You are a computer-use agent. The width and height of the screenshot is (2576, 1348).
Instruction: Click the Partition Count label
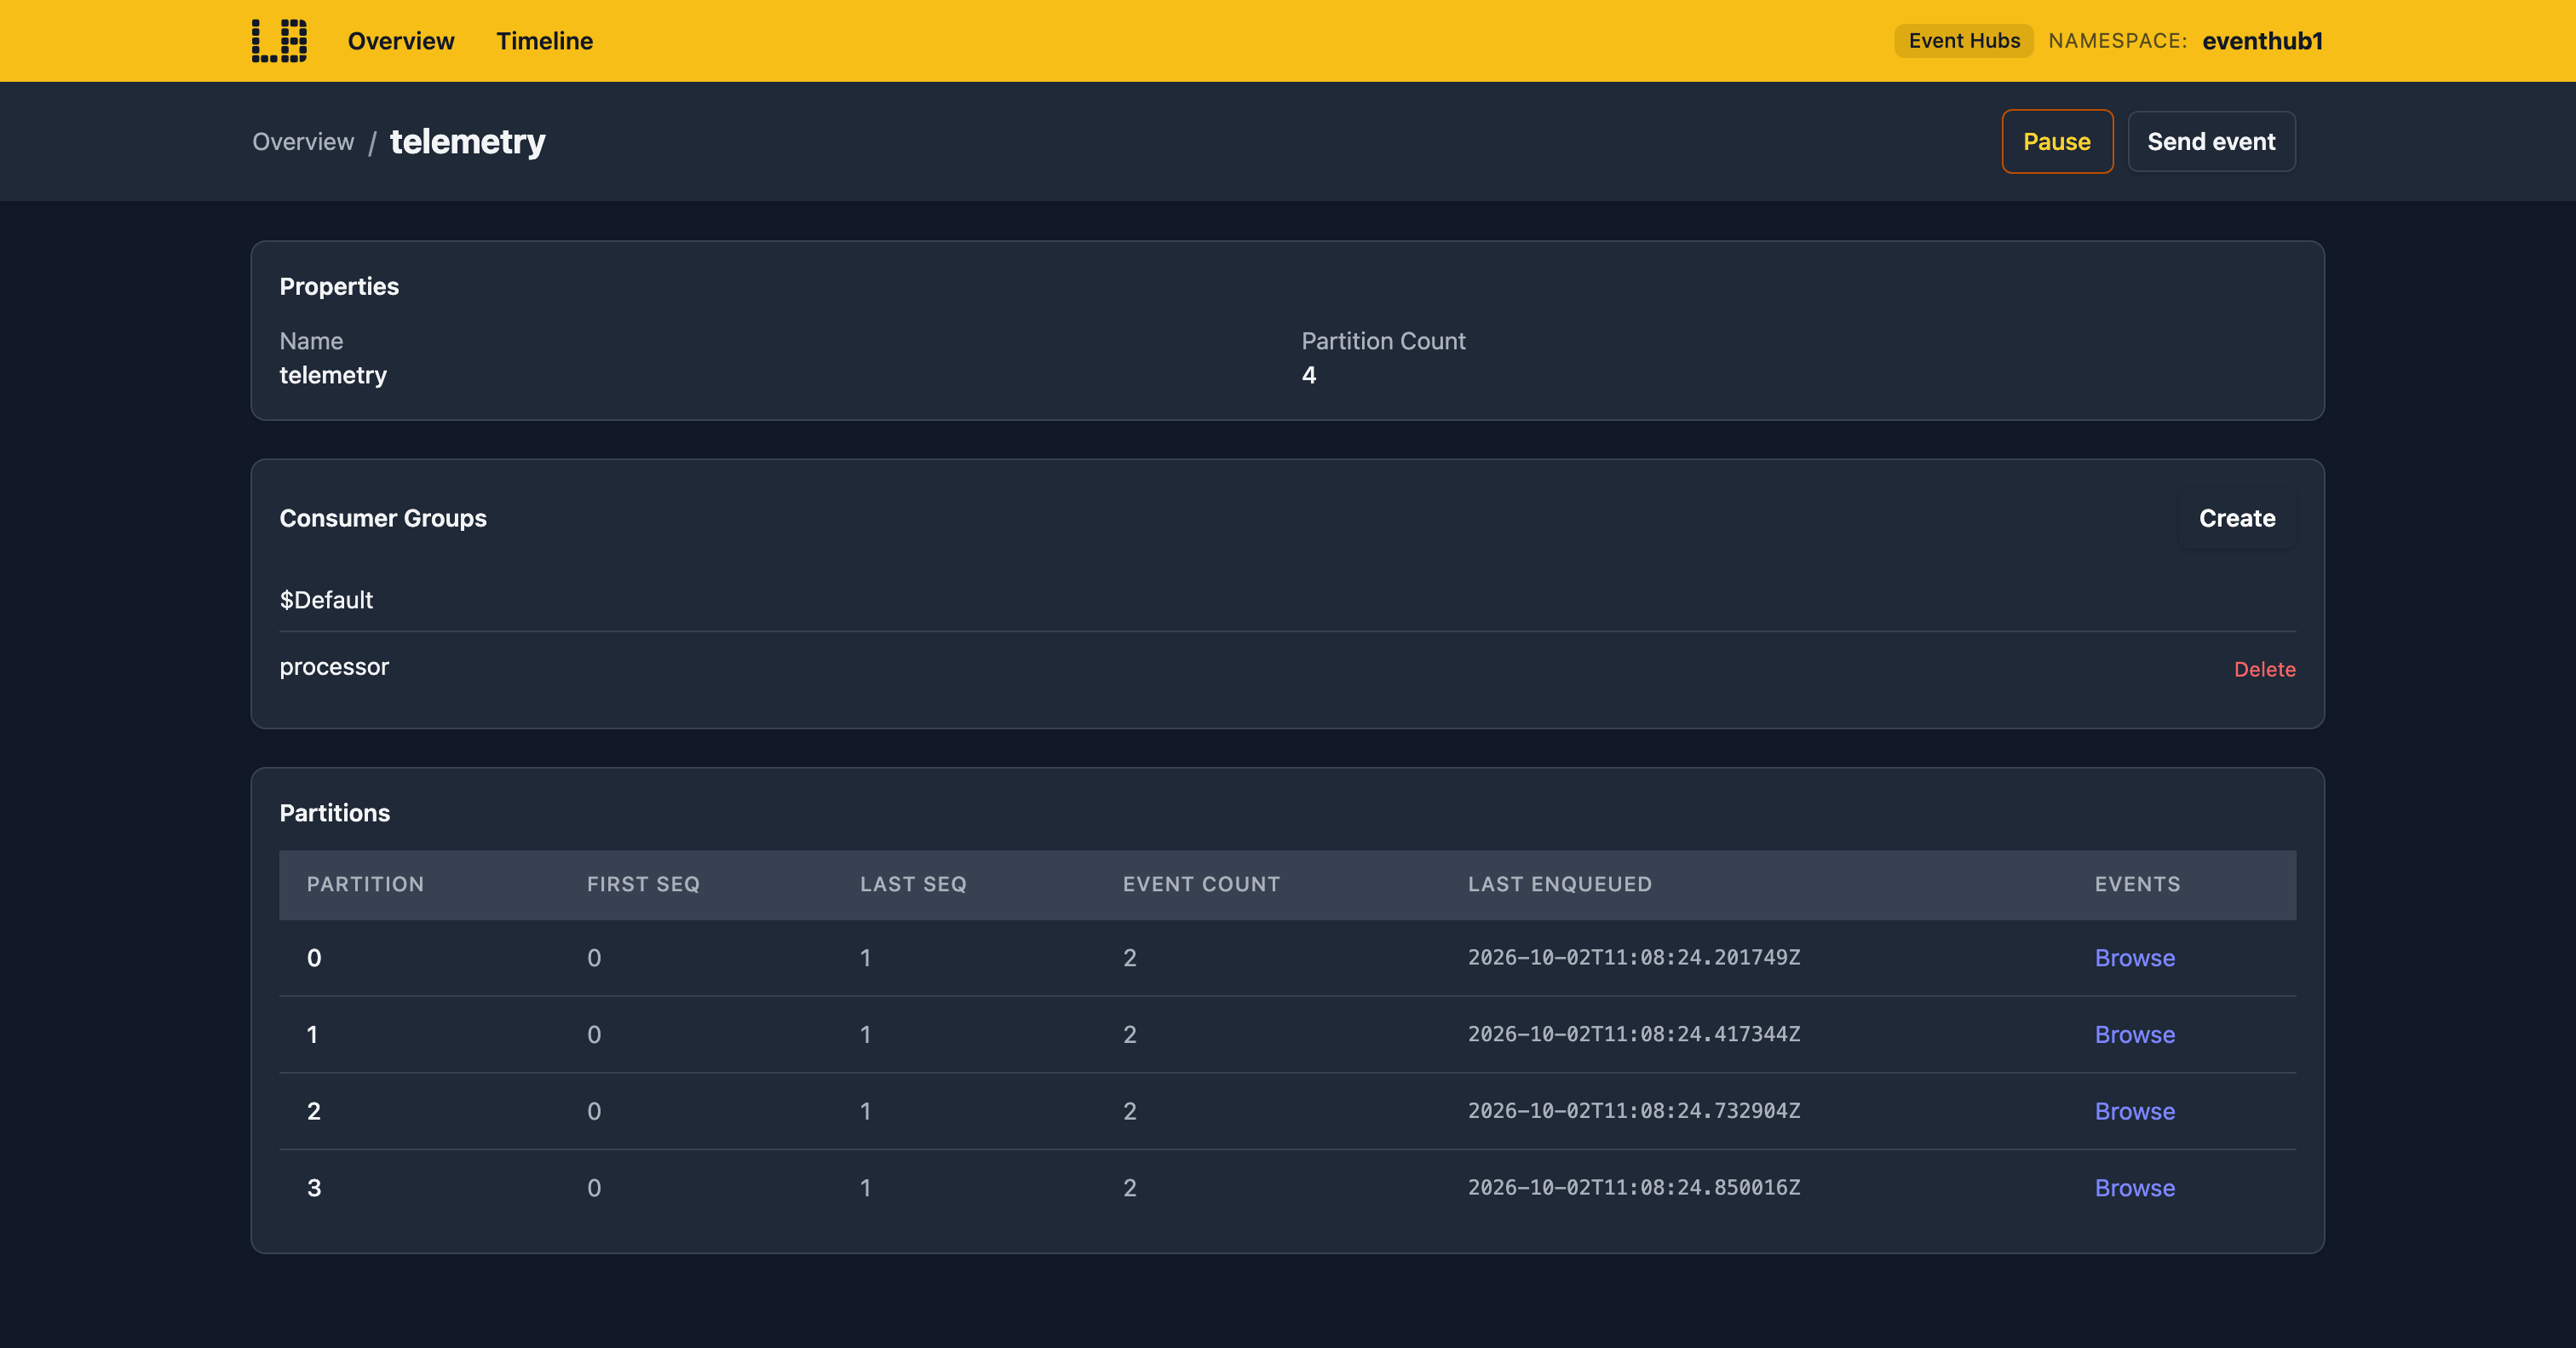[1383, 341]
